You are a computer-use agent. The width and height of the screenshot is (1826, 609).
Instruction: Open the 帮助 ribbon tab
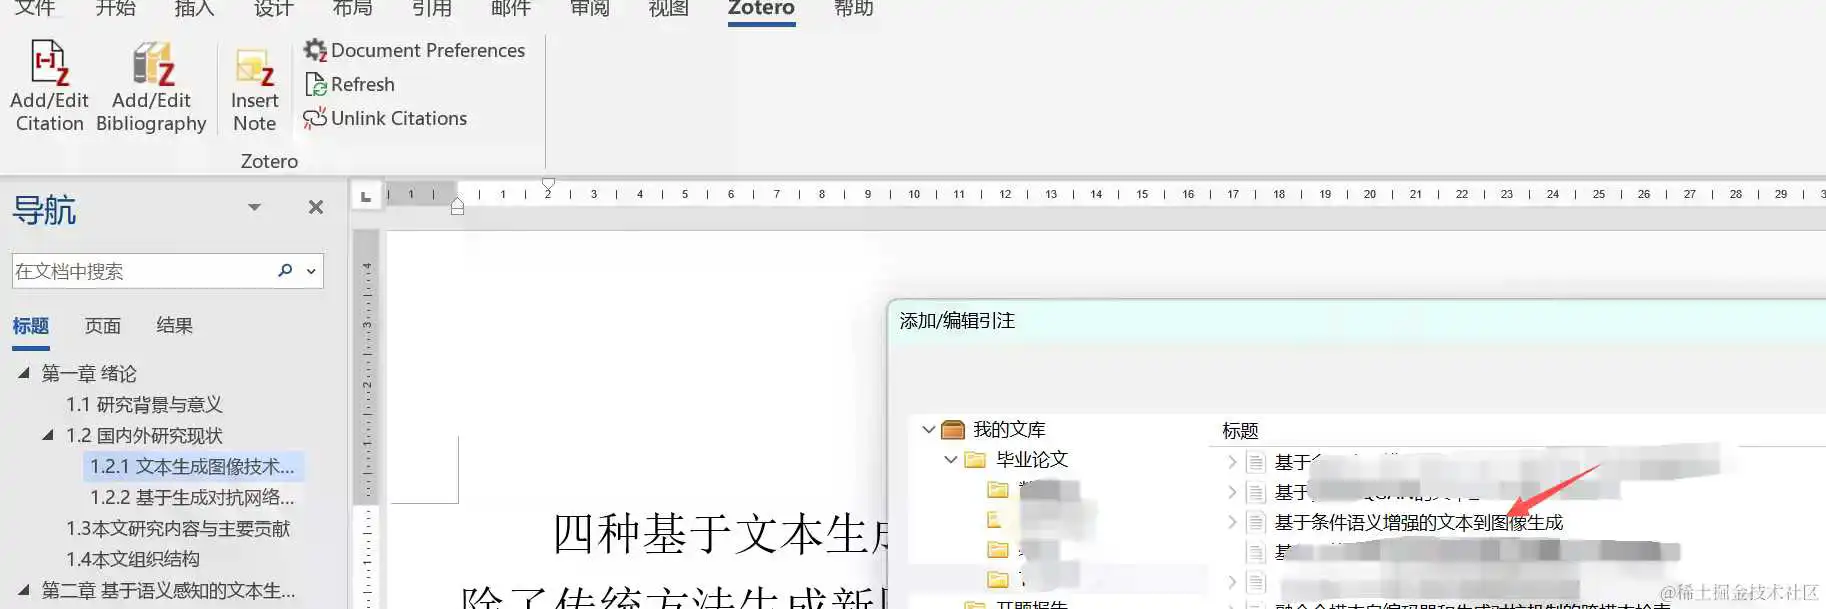853,9
